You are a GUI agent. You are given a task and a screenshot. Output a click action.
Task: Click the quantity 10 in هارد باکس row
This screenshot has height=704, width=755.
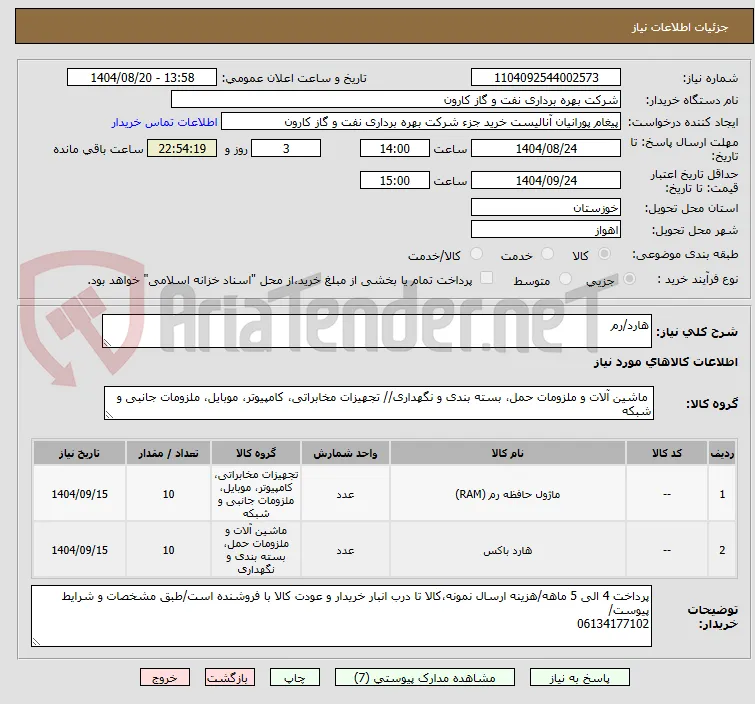pos(168,550)
